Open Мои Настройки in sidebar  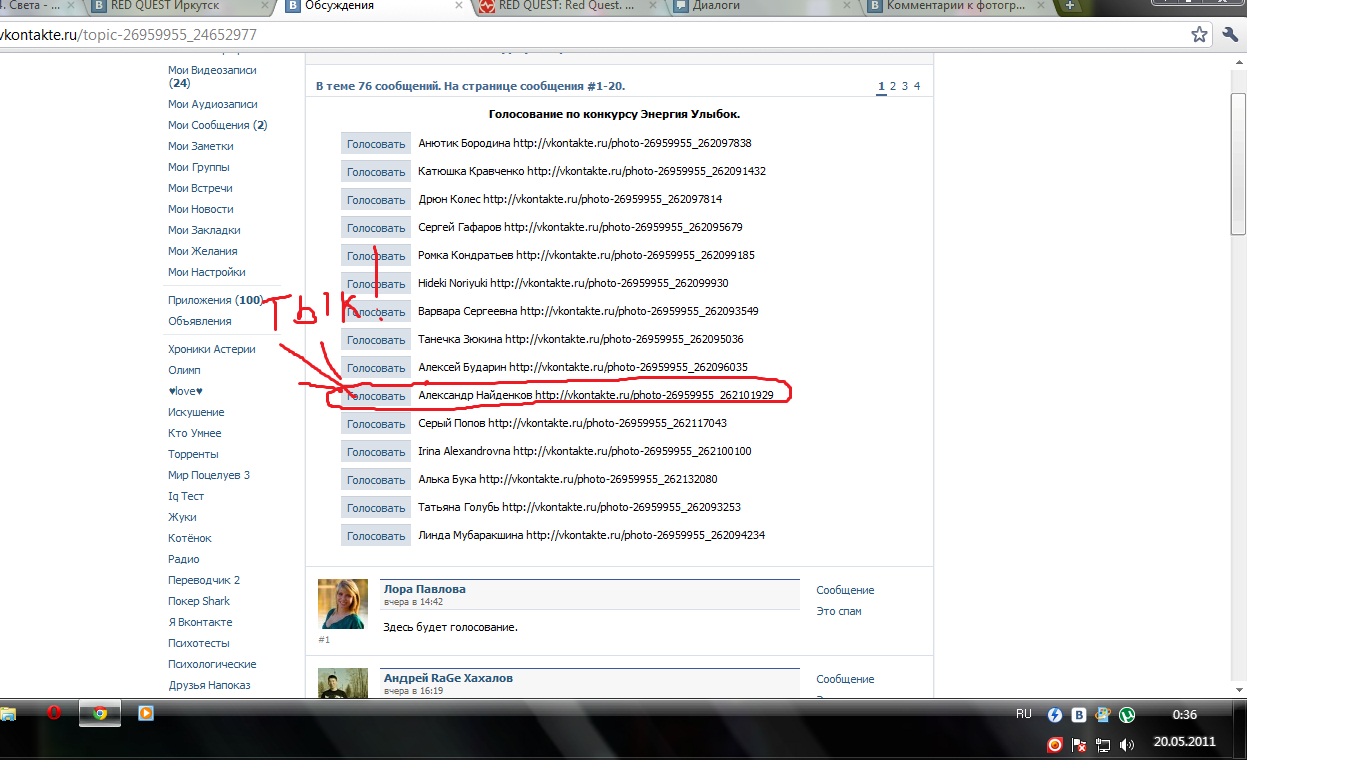coord(206,272)
